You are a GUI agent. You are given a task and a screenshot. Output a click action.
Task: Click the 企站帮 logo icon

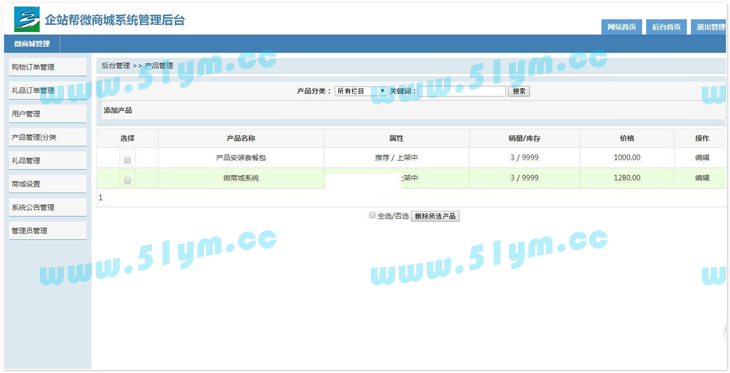point(27,19)
